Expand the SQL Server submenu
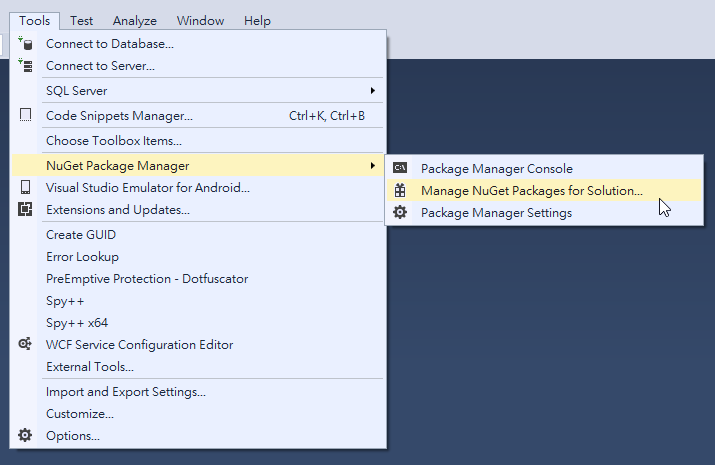The image size is (715, 465). [373, 91]
